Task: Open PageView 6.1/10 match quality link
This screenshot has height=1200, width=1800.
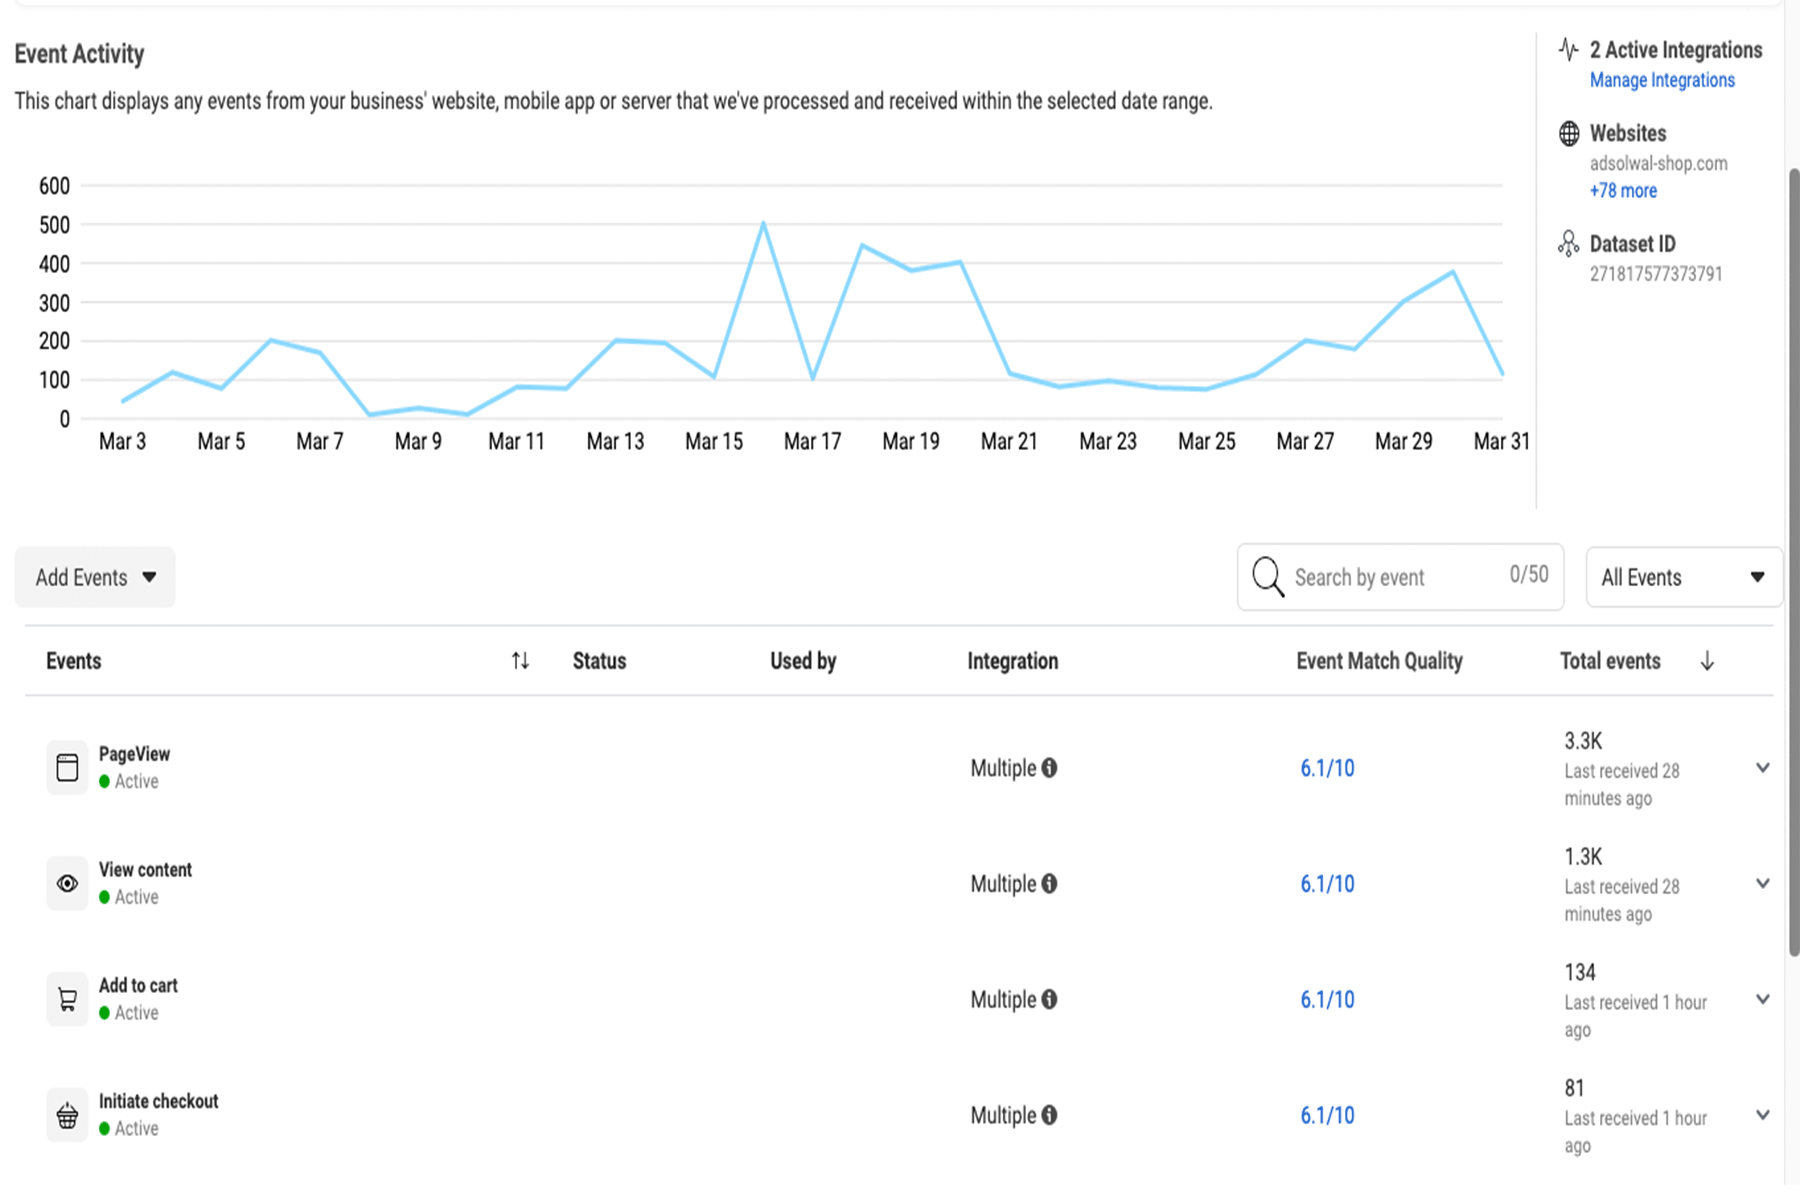Action: coord(1327,768)
